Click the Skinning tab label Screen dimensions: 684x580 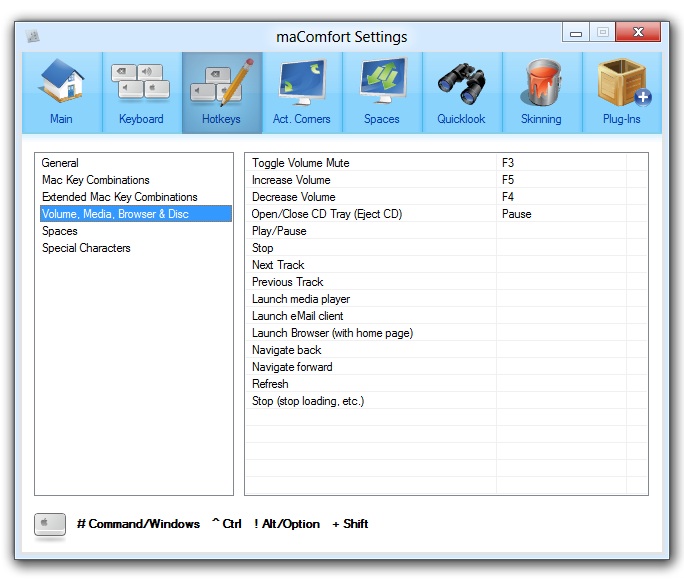[541, 119]
